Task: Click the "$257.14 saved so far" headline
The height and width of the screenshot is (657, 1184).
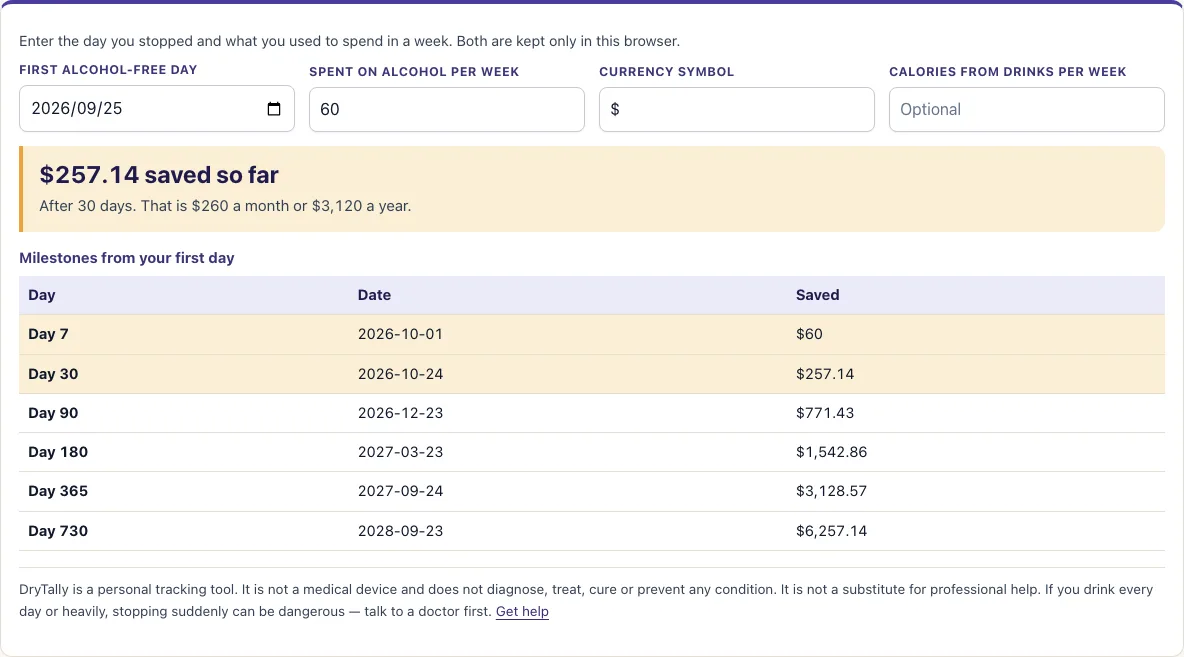Action: (x=159, y=175)
